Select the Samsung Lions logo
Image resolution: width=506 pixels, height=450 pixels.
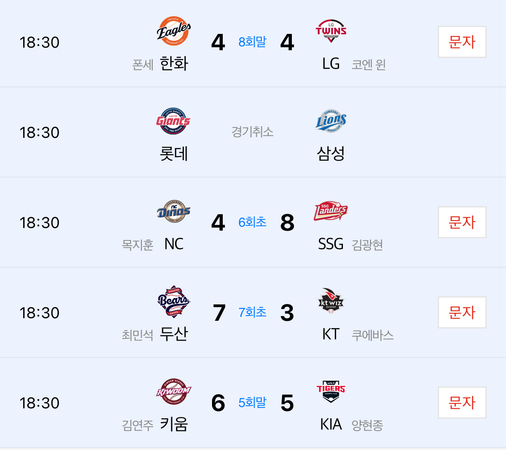pos(331,121)
